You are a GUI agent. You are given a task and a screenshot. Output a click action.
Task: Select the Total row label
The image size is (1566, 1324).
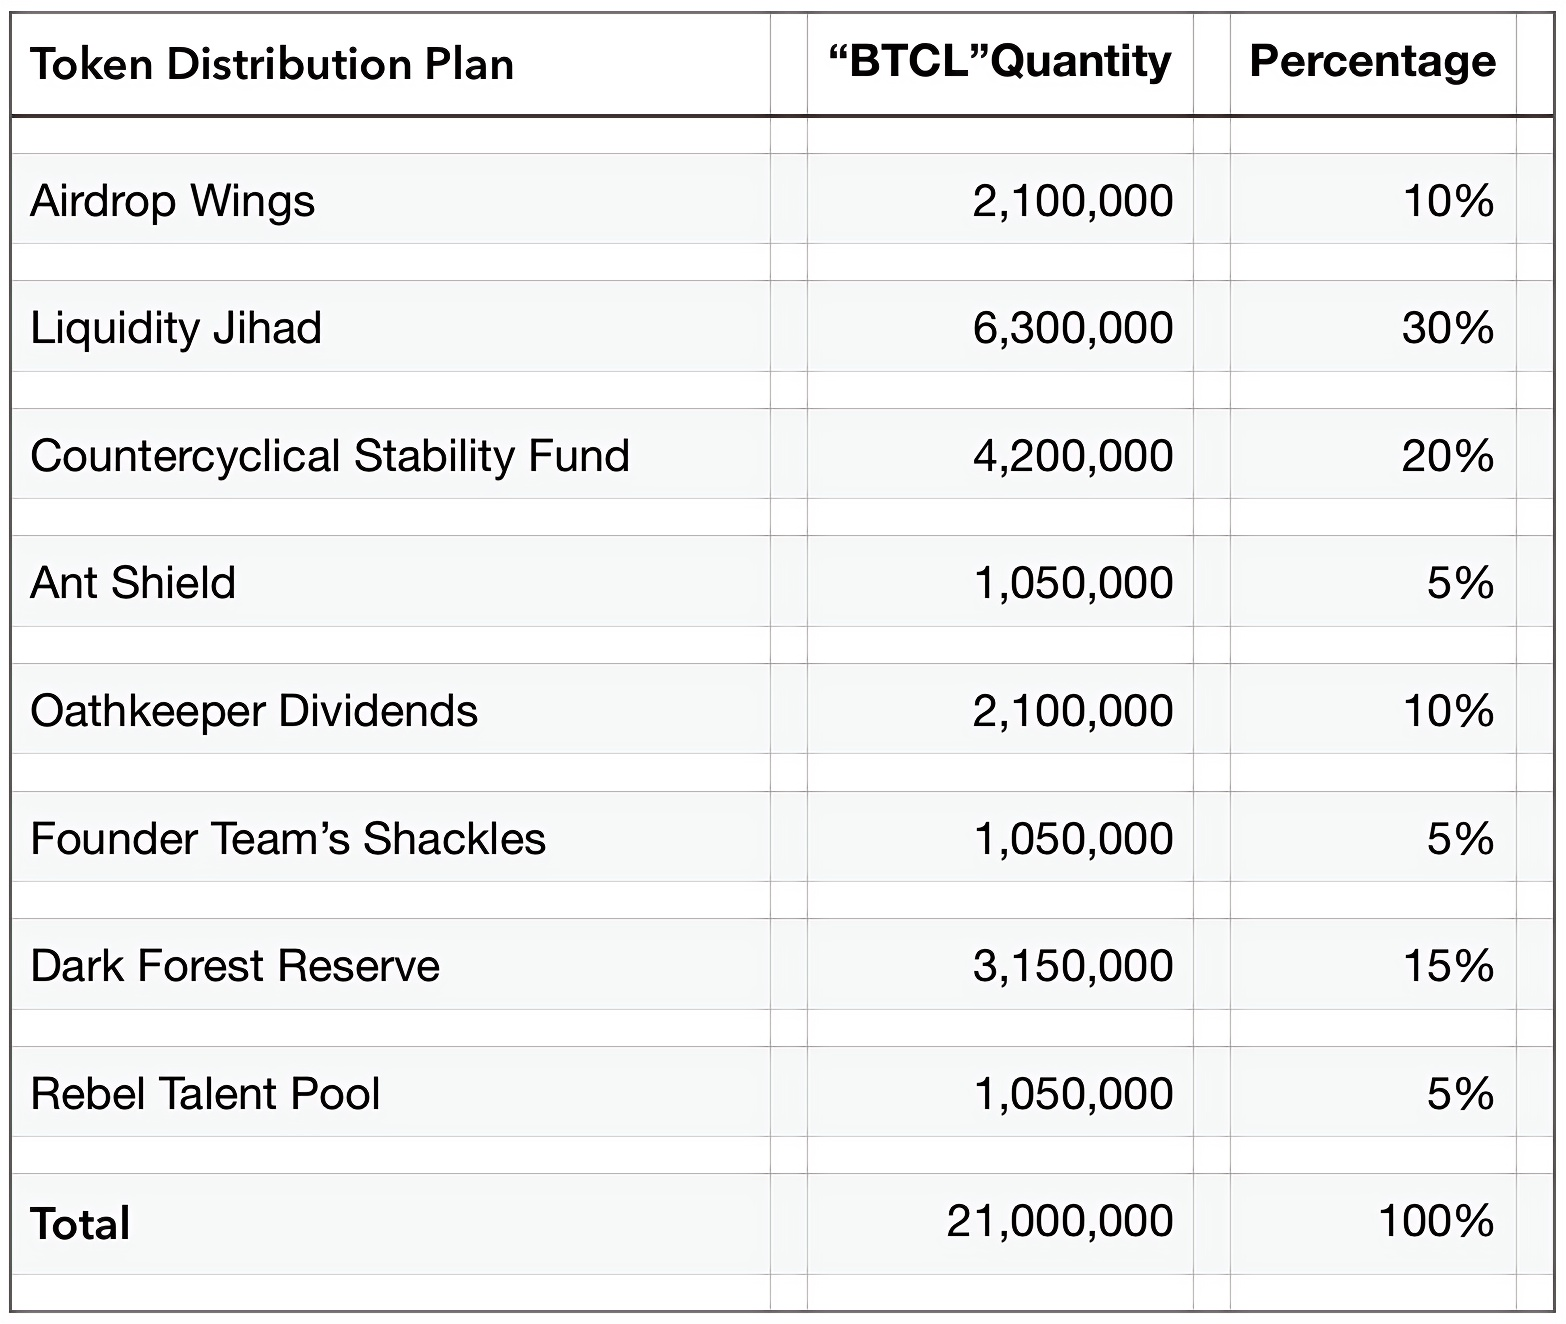click(x=80, y=1223)
